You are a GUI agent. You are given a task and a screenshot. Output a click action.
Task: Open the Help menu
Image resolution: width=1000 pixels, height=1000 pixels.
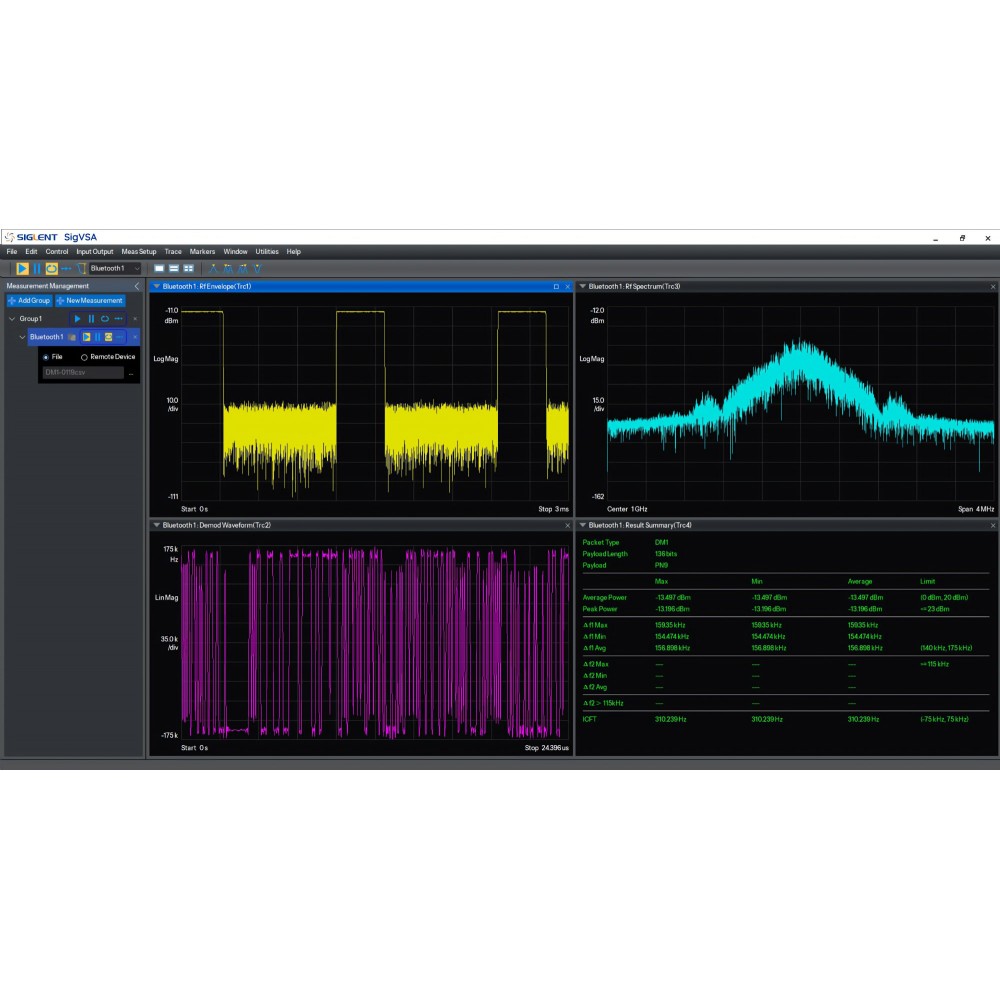293,252
